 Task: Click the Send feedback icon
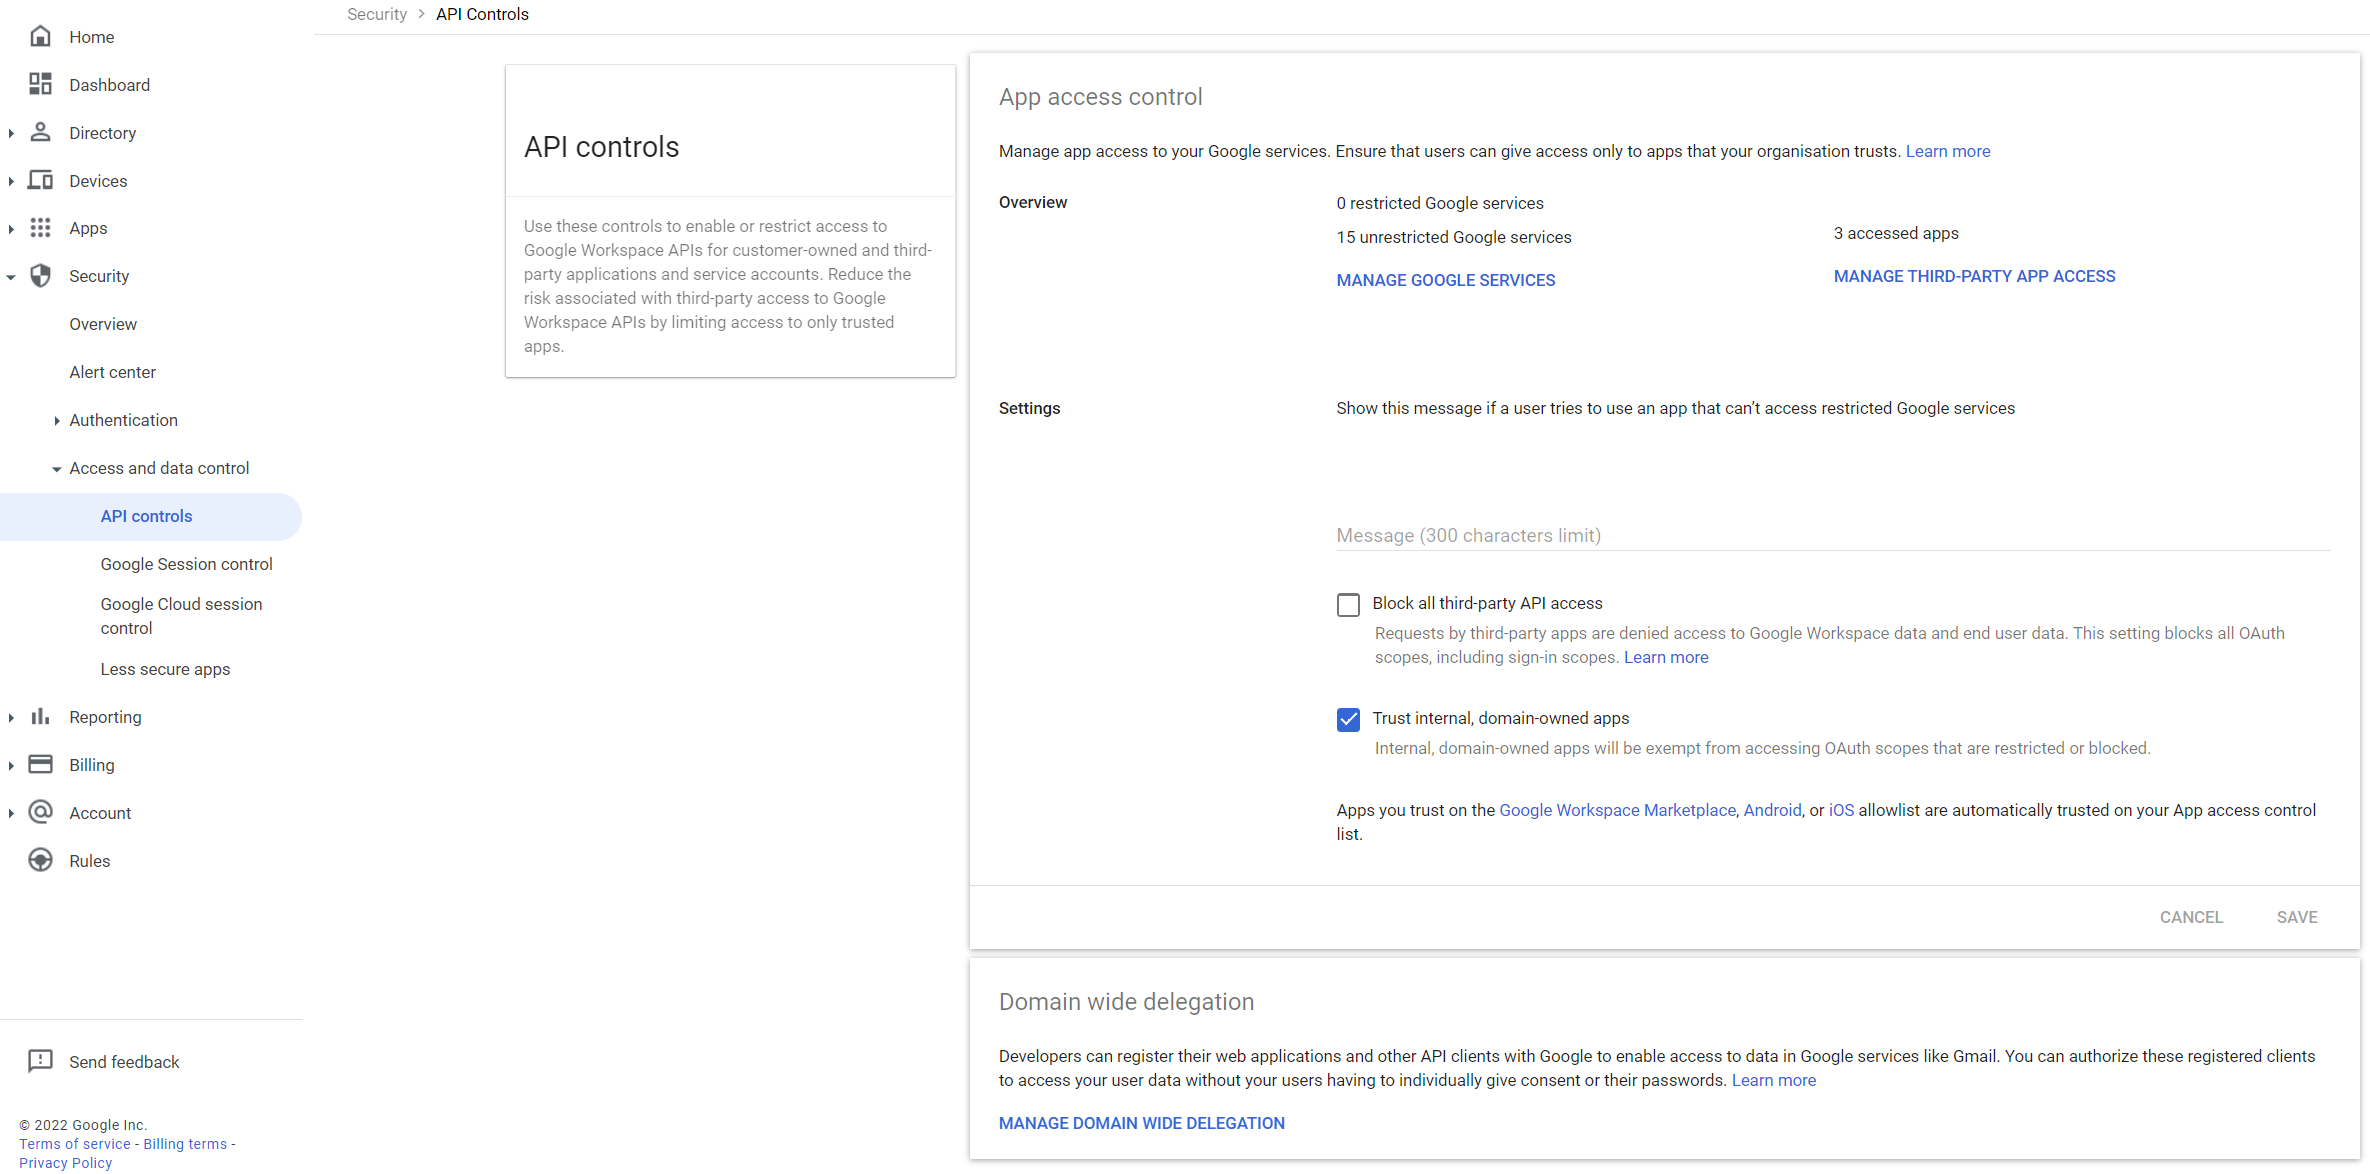point(40,1061)
